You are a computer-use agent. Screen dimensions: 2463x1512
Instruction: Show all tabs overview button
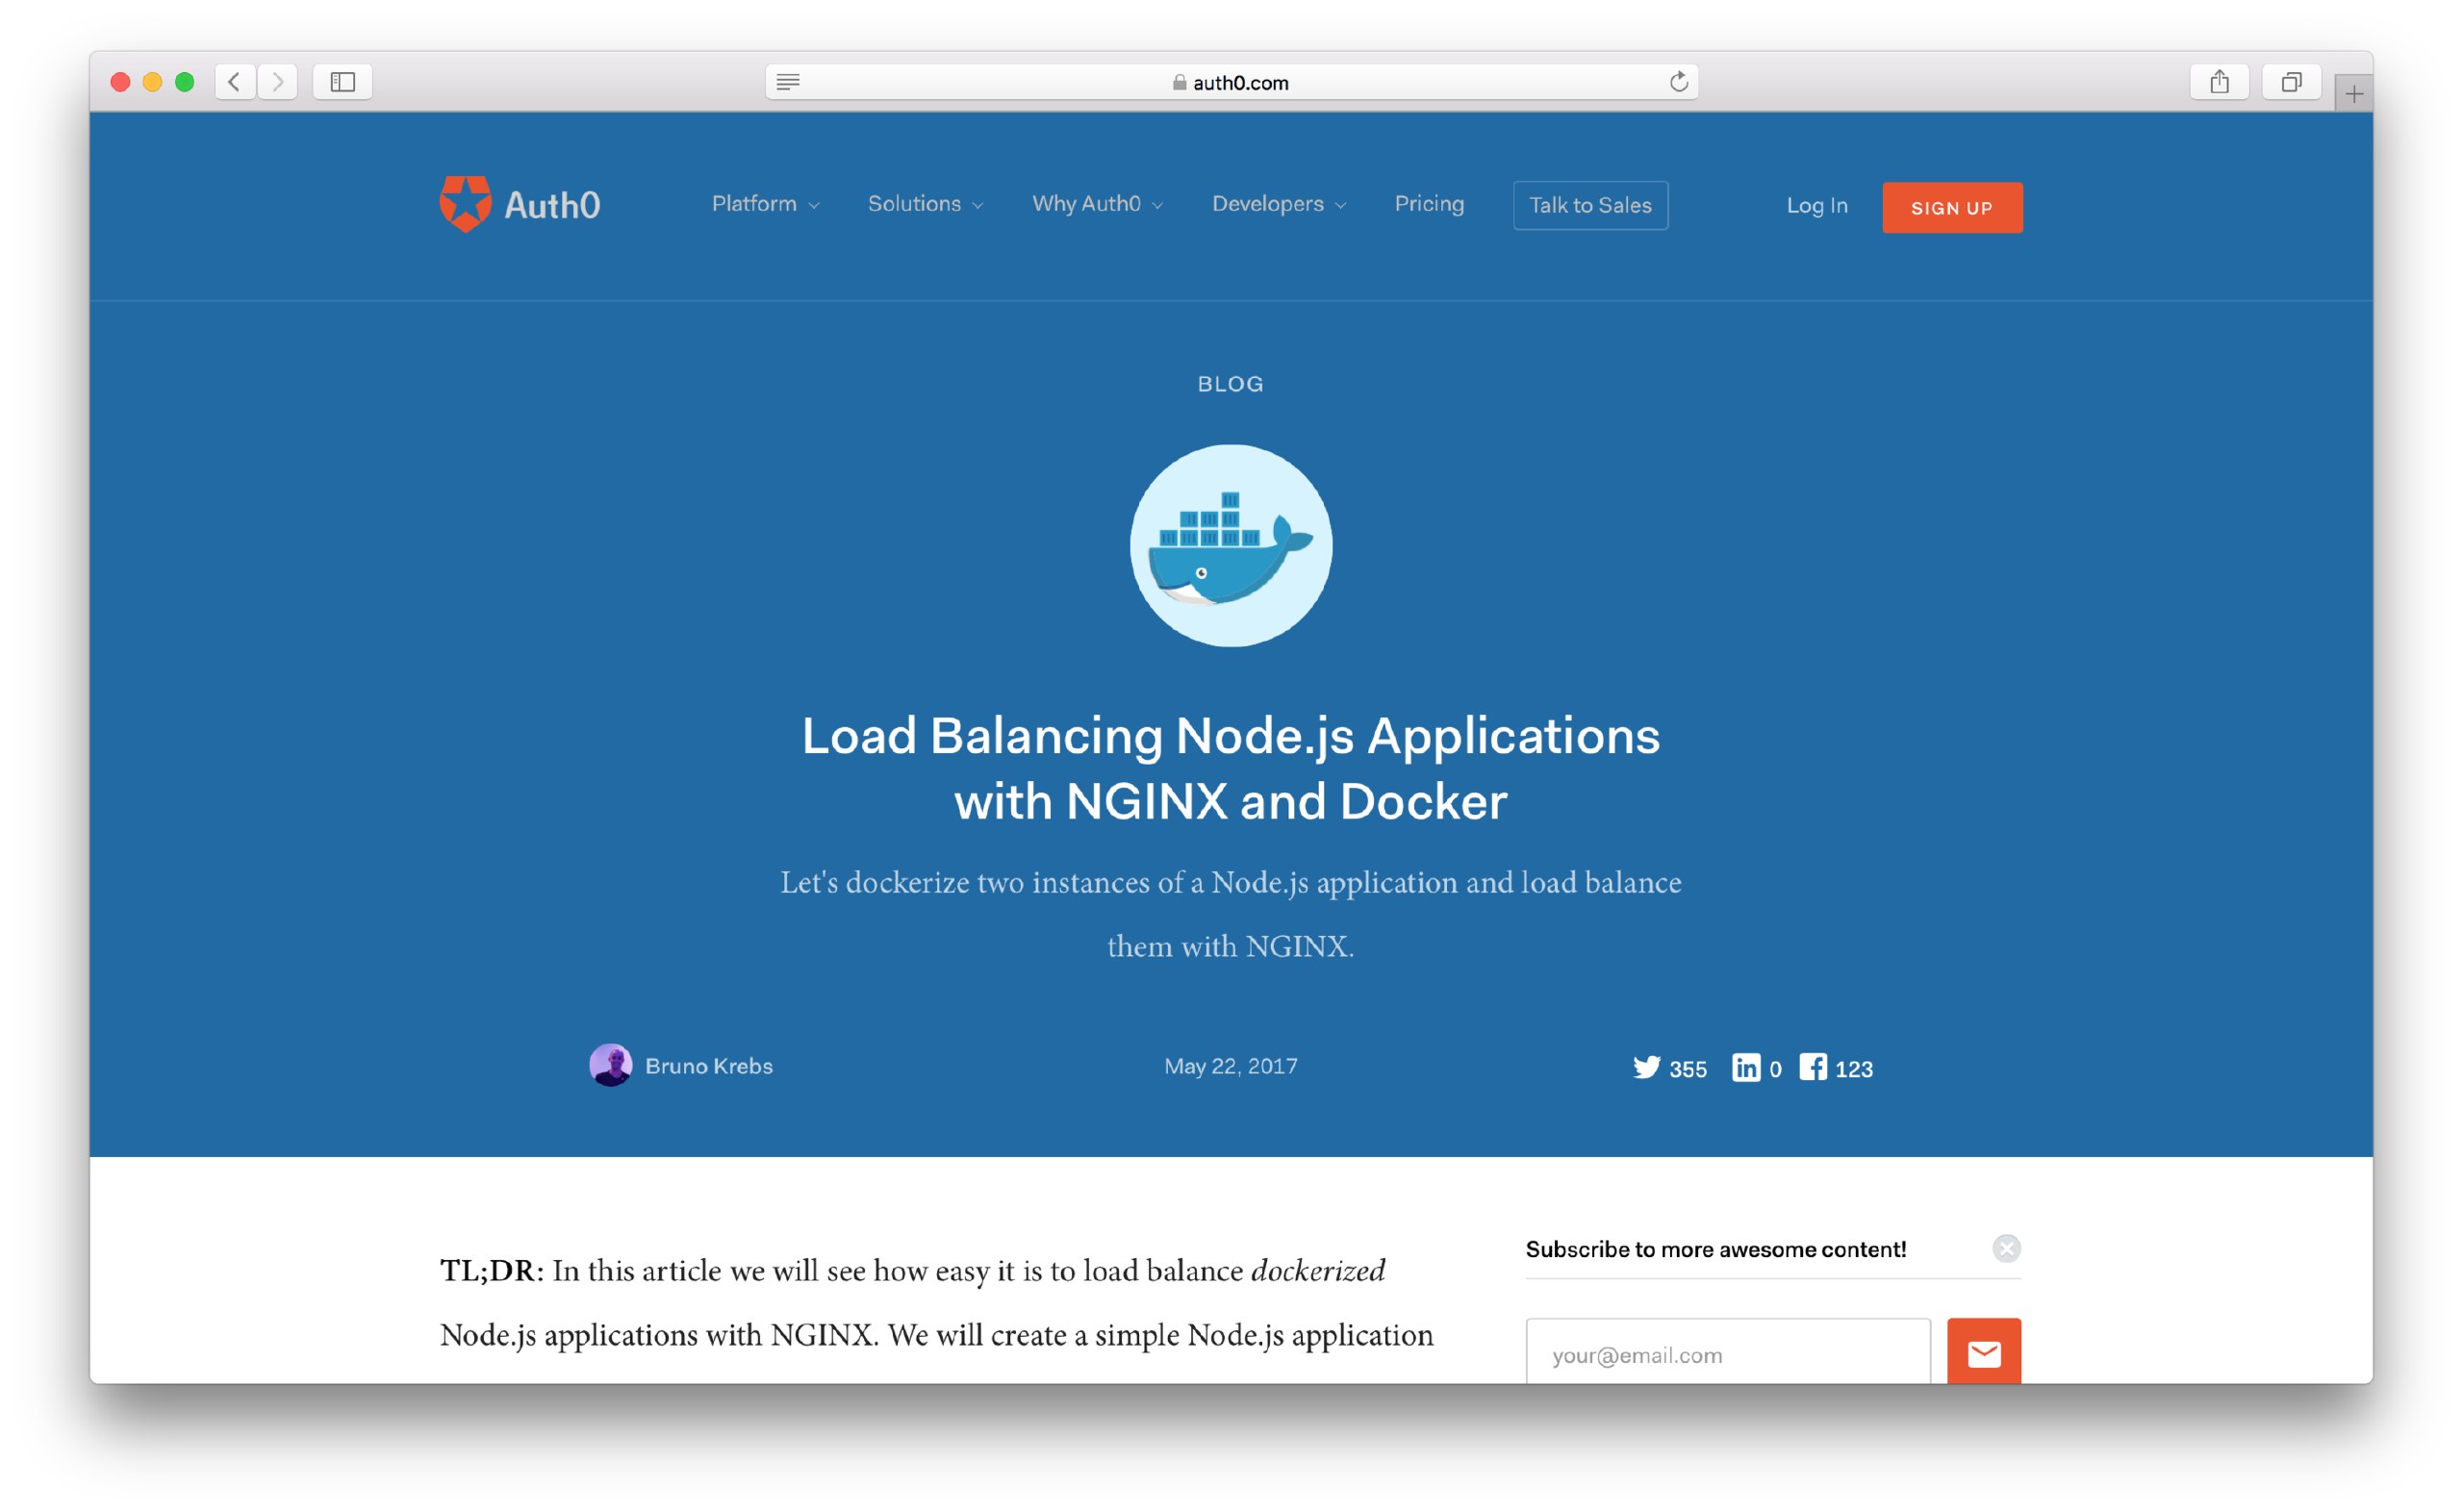coord(2291,82)
